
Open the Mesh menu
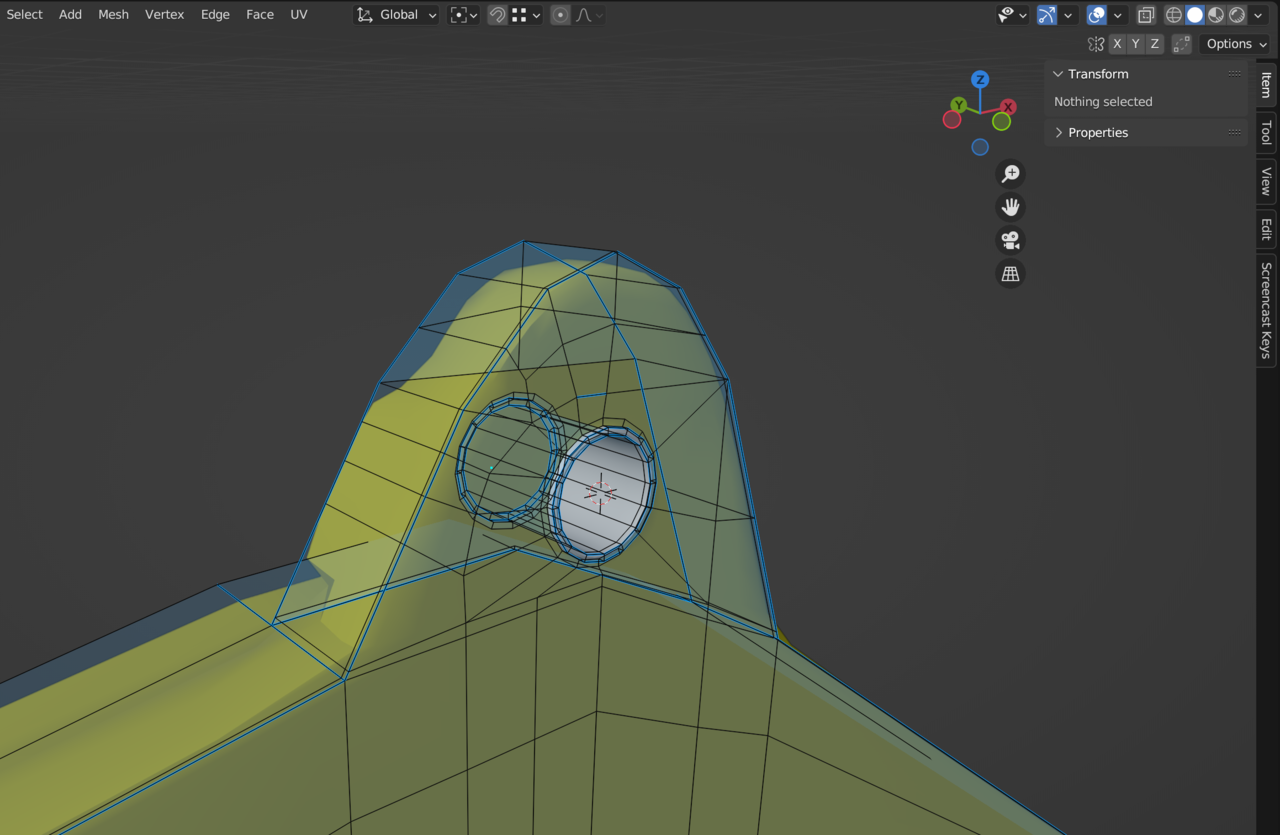(x=113, y=15)
